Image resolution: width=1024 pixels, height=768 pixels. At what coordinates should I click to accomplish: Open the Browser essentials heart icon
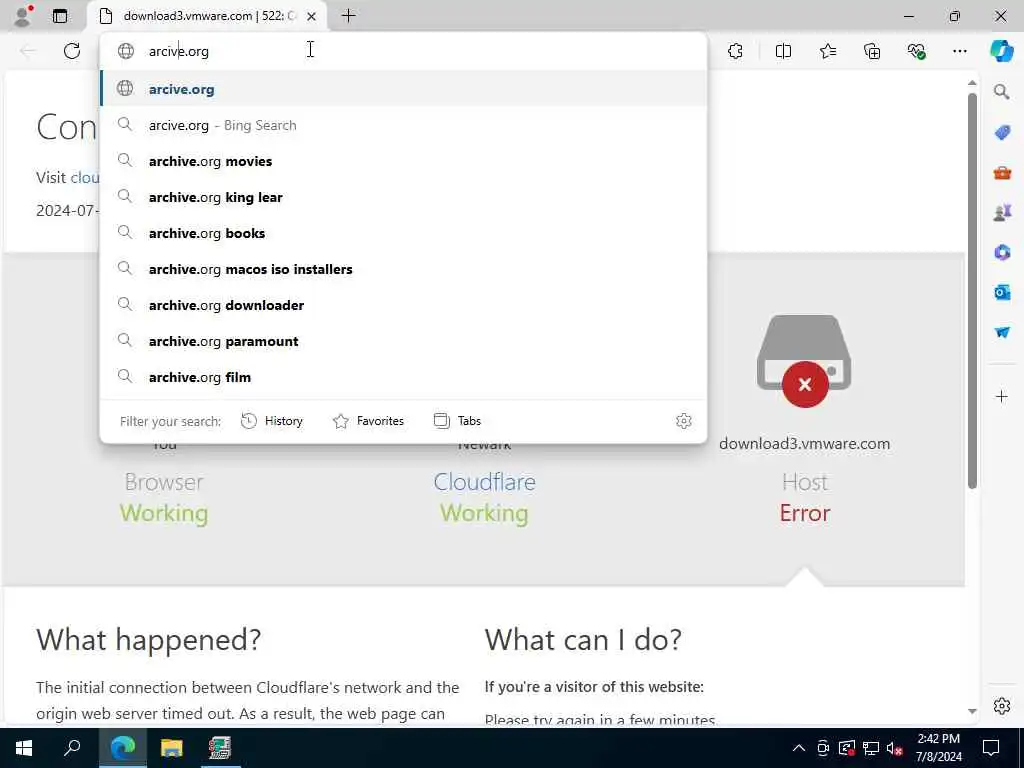click(x=916, y=51)
